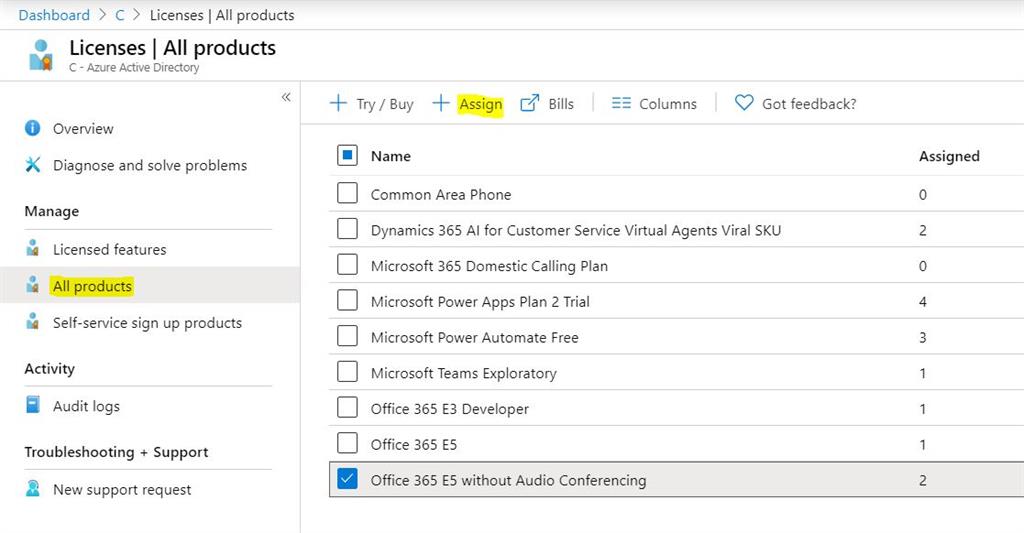Image resolution: width=1024 pixels, height=533 pixels.
Task: Click the Columns list icon
Action: click(x=621, y=103)
